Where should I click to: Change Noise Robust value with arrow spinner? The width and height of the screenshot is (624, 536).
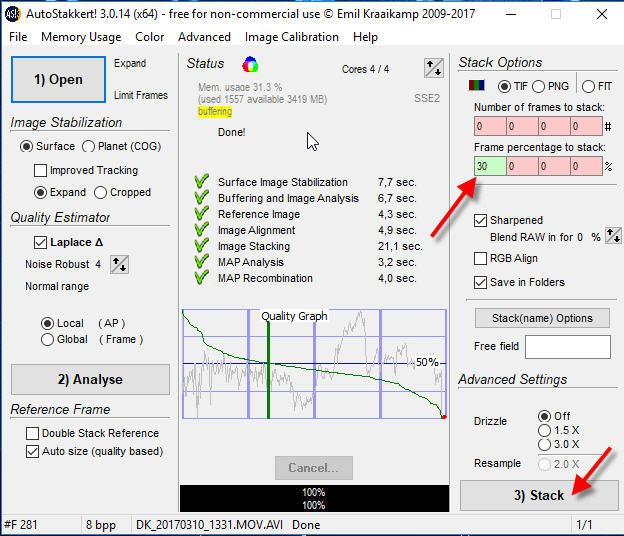point(118,265)
